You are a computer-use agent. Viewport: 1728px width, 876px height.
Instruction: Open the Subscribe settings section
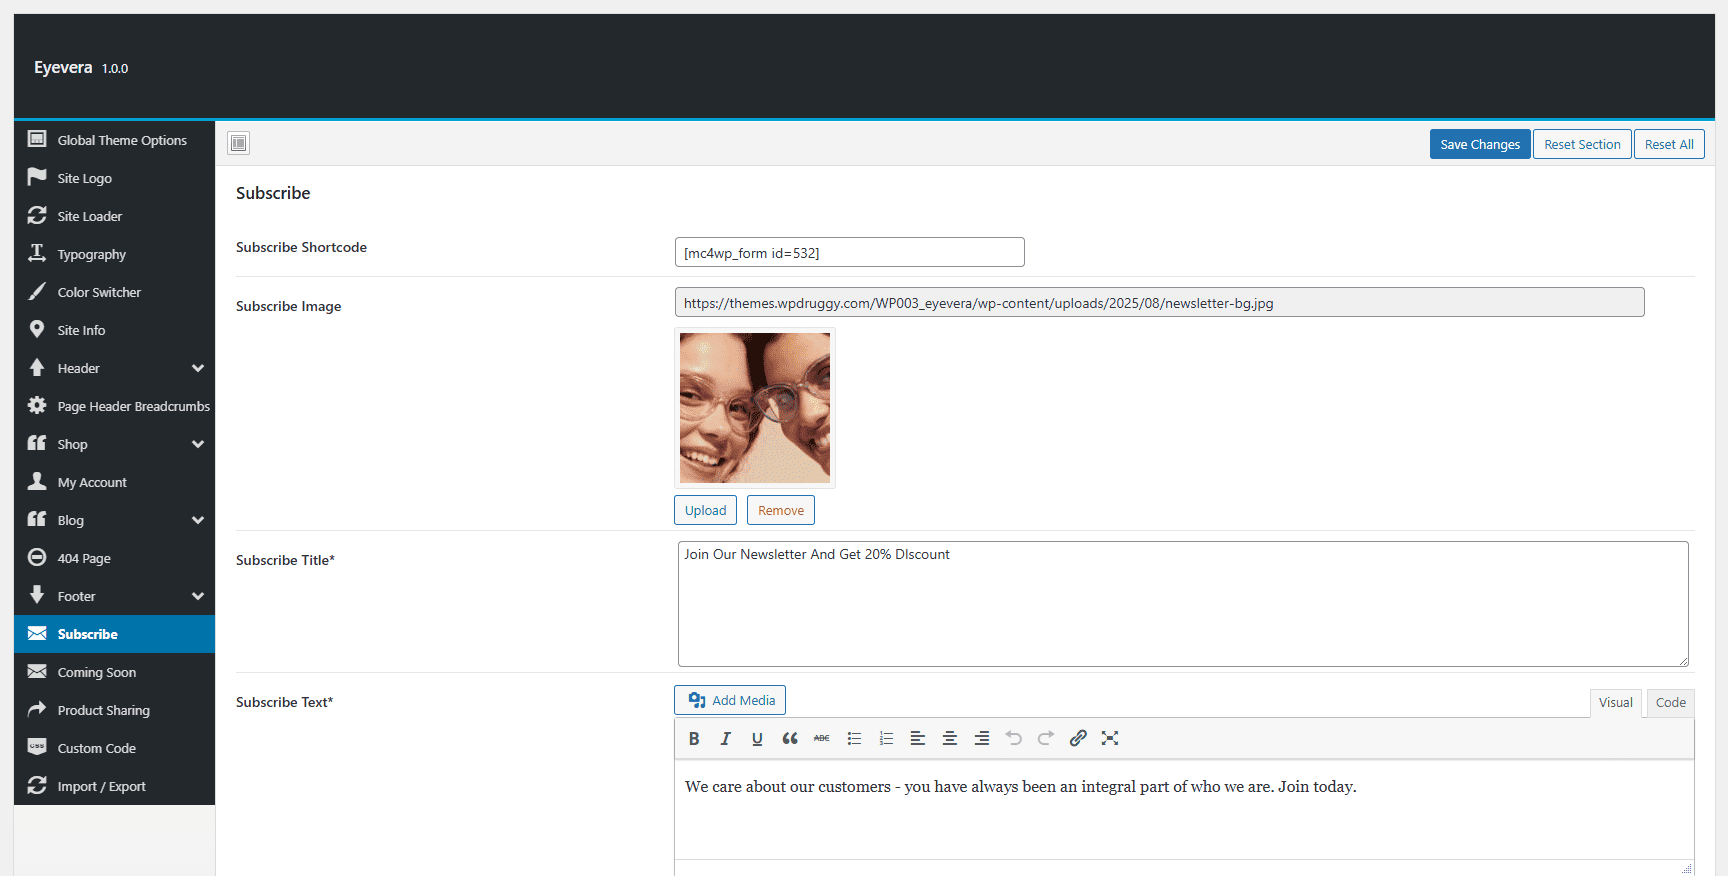pos(114,634)
